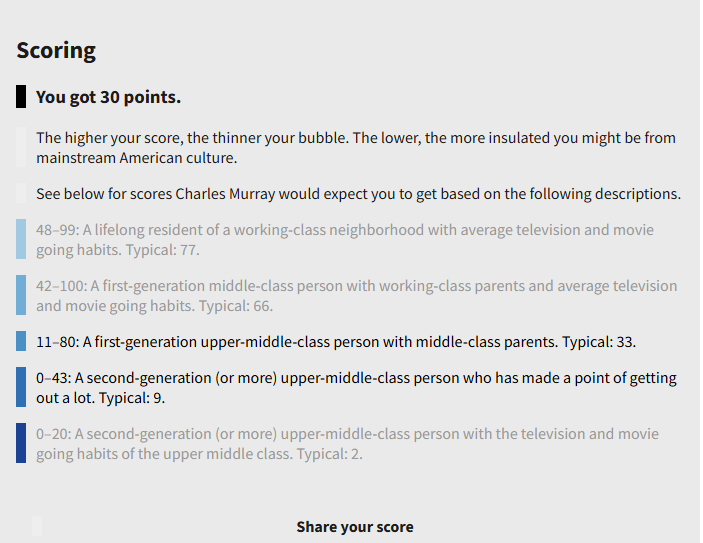The width and height of the screenshot is (703, 543).
Task: Select the 0–20 upper-middle-class habits description
Action: (x=347, y=443)
